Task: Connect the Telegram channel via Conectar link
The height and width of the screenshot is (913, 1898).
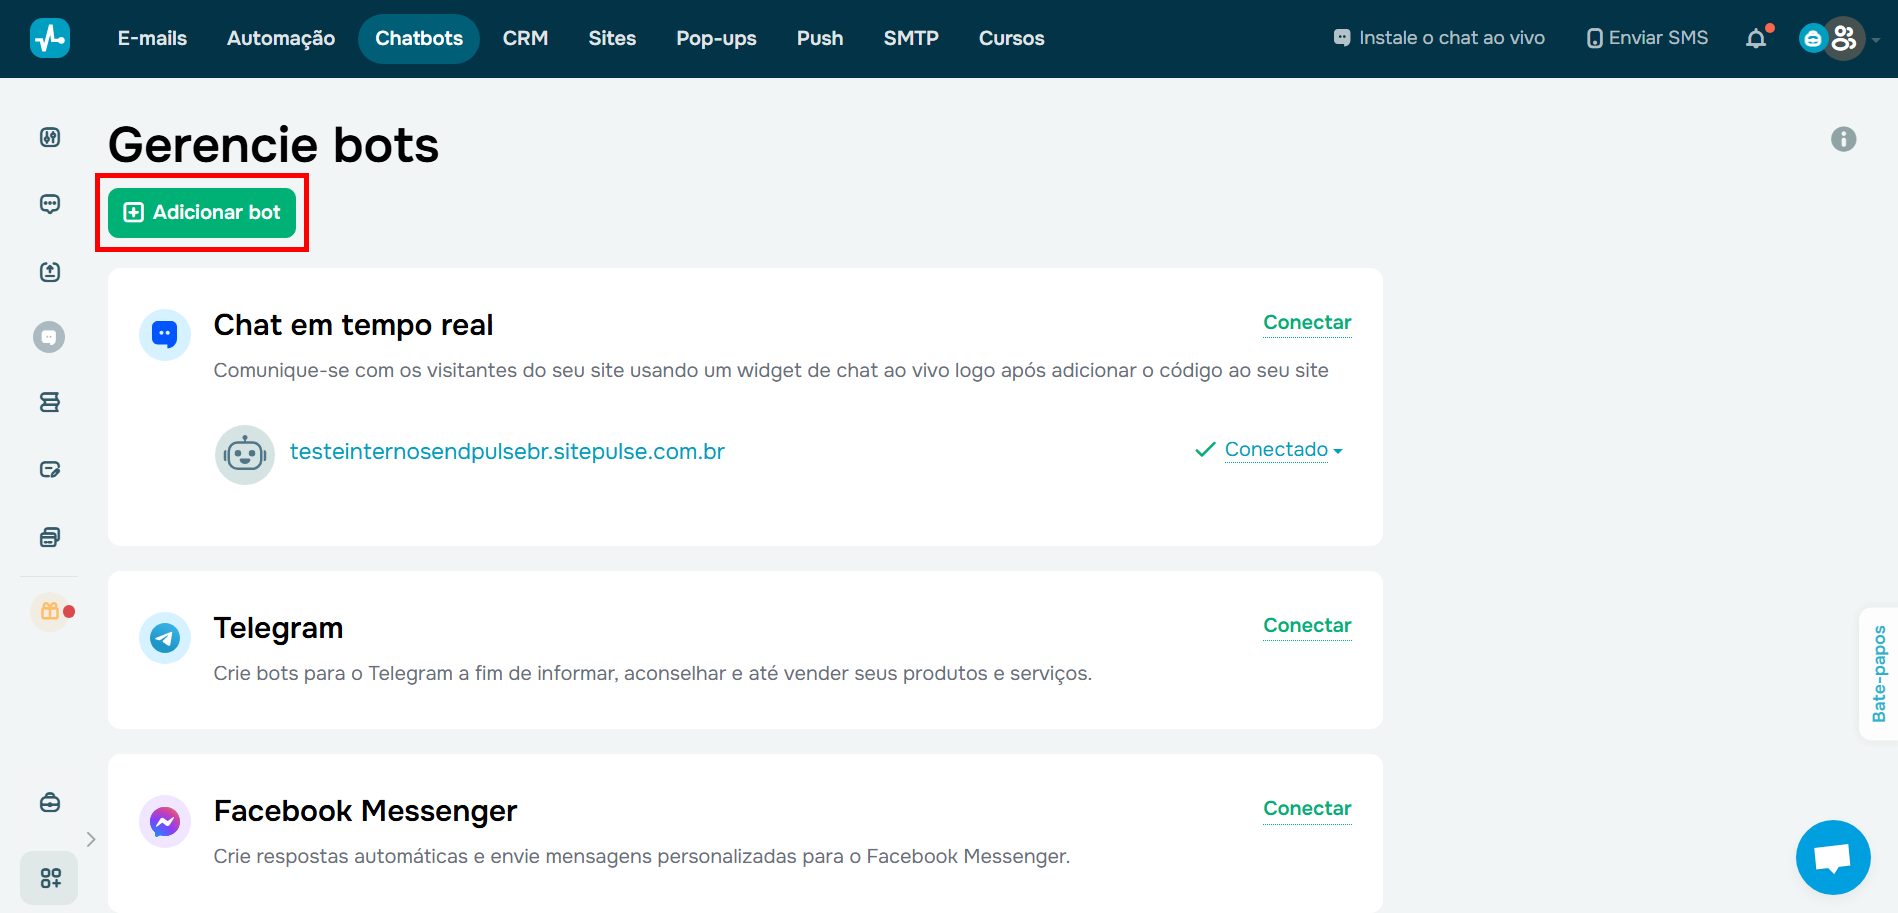Action: coord(1307,625)
